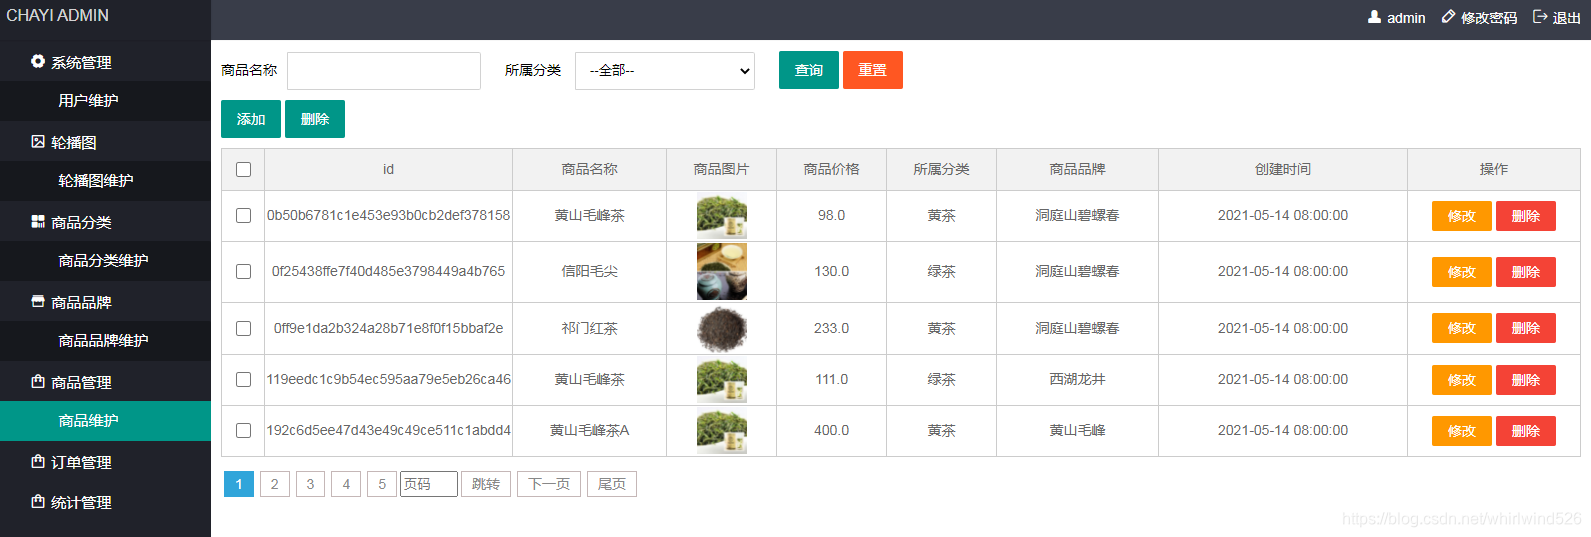Click the 创建时间 column header

(1283, 169)
